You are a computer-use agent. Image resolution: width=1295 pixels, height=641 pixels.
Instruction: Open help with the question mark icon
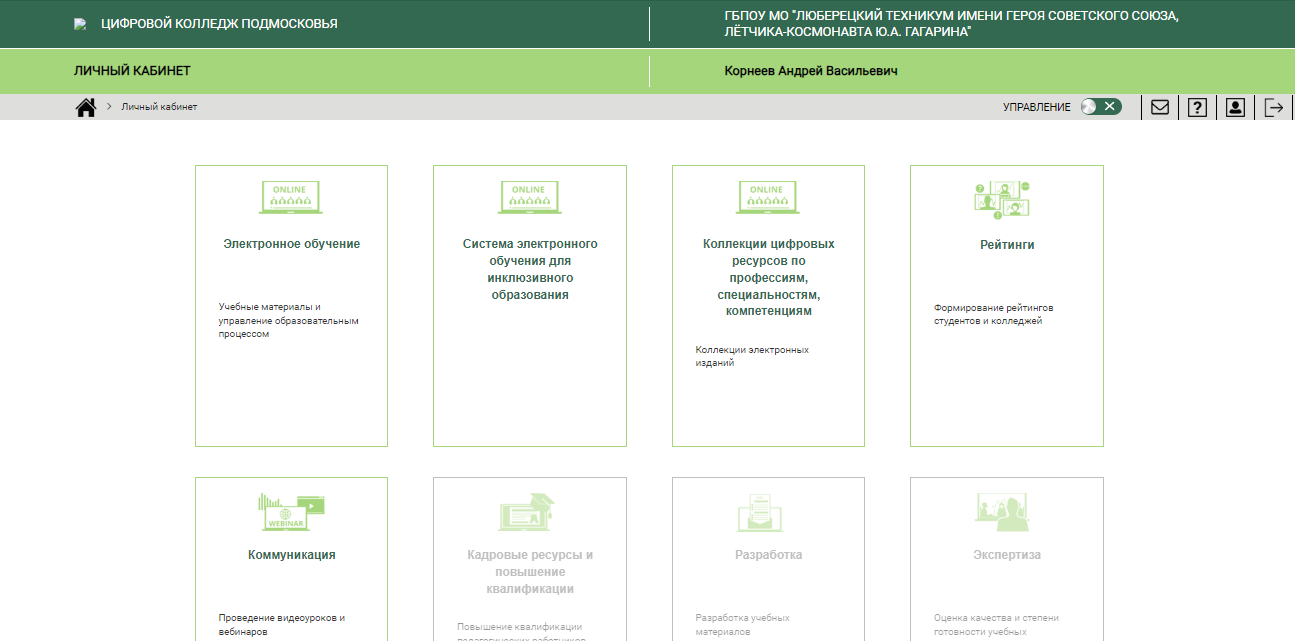click(x=1197, y=107)
